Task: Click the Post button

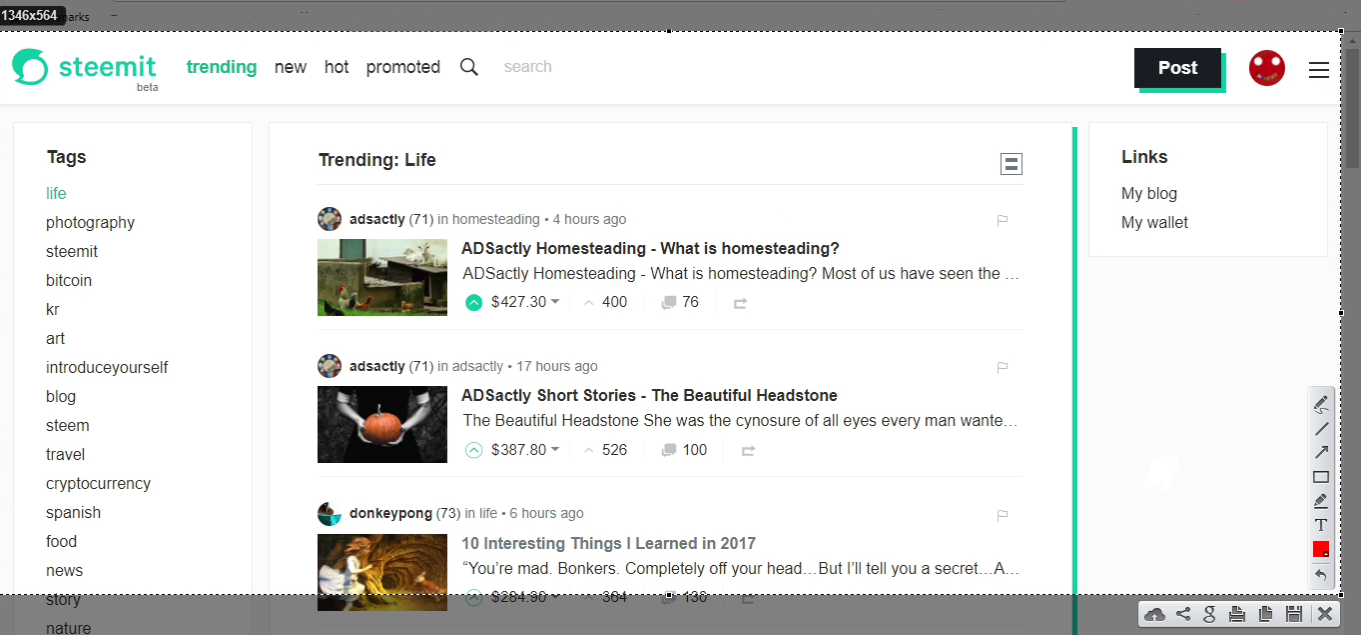Action: (1177, 68)
